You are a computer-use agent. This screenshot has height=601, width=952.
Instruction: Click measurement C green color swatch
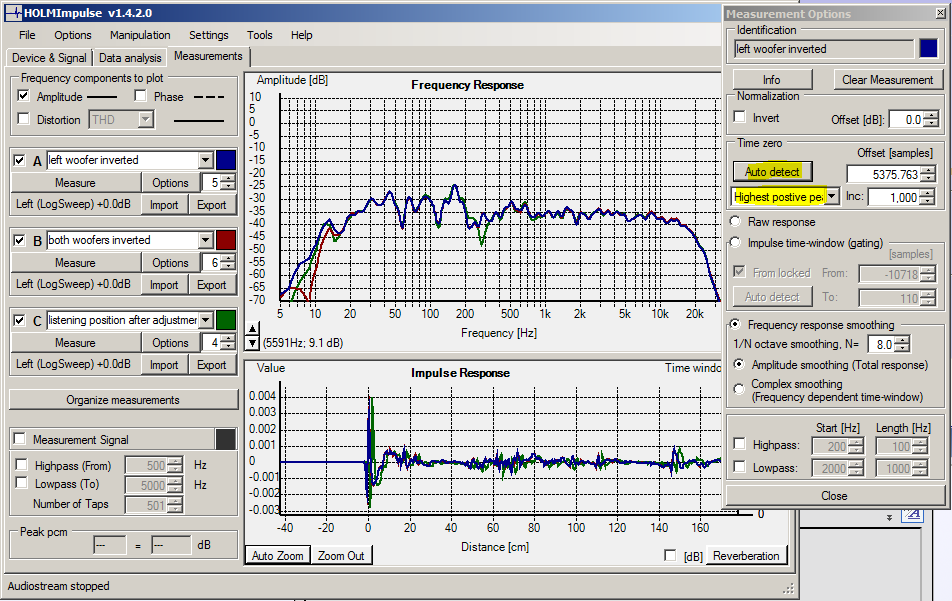tap(226, 320)
